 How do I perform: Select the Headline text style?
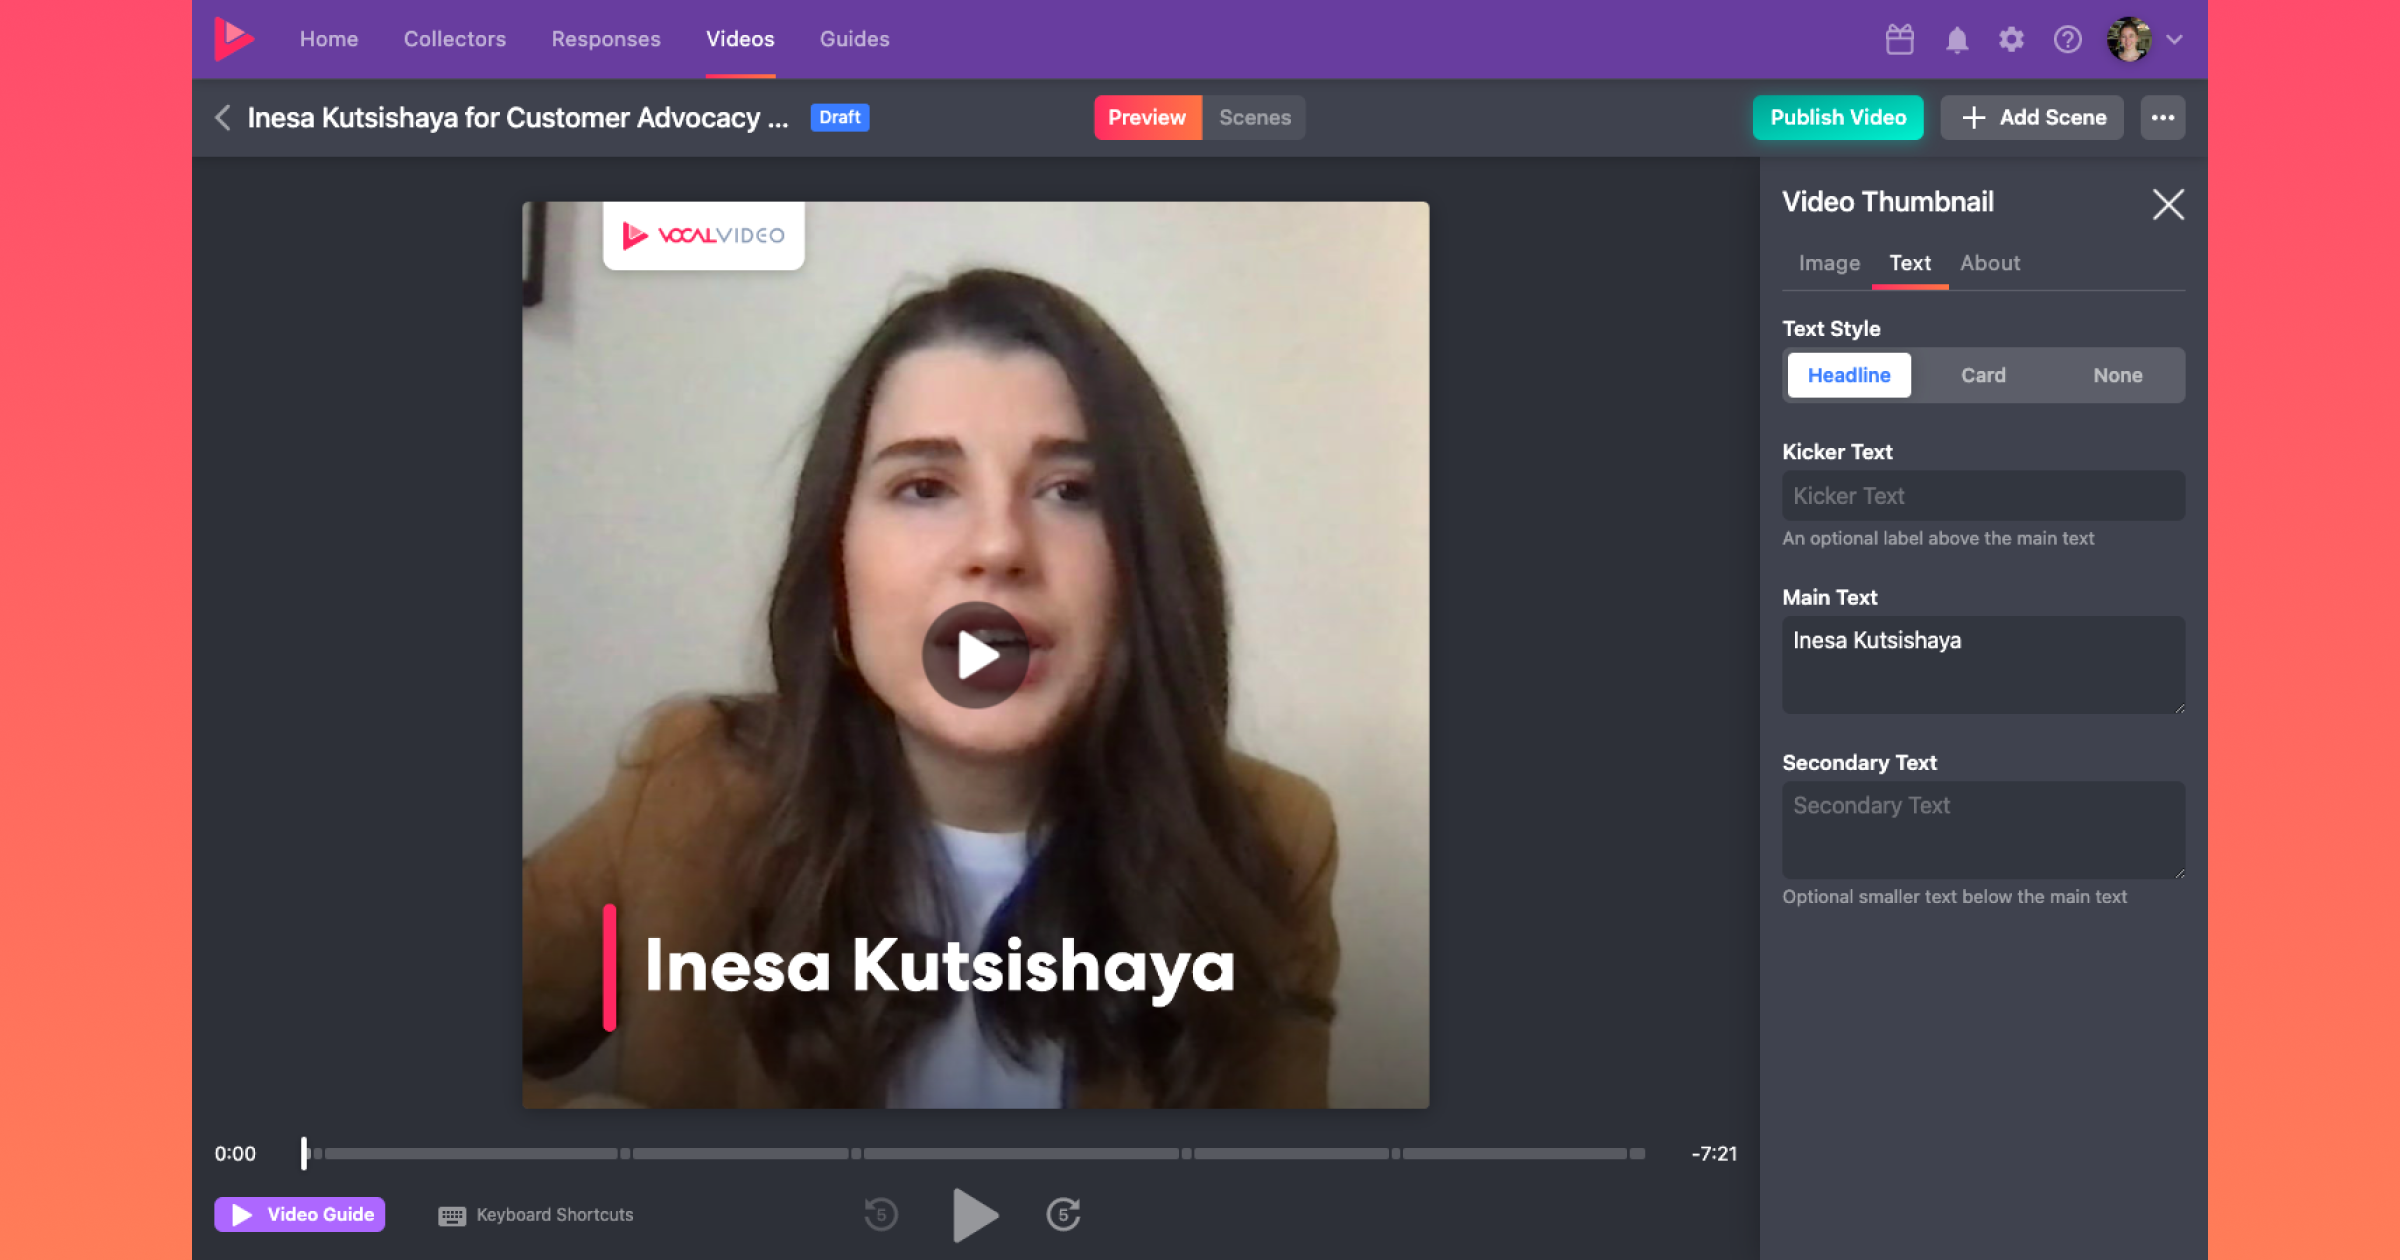(1848, 375)
